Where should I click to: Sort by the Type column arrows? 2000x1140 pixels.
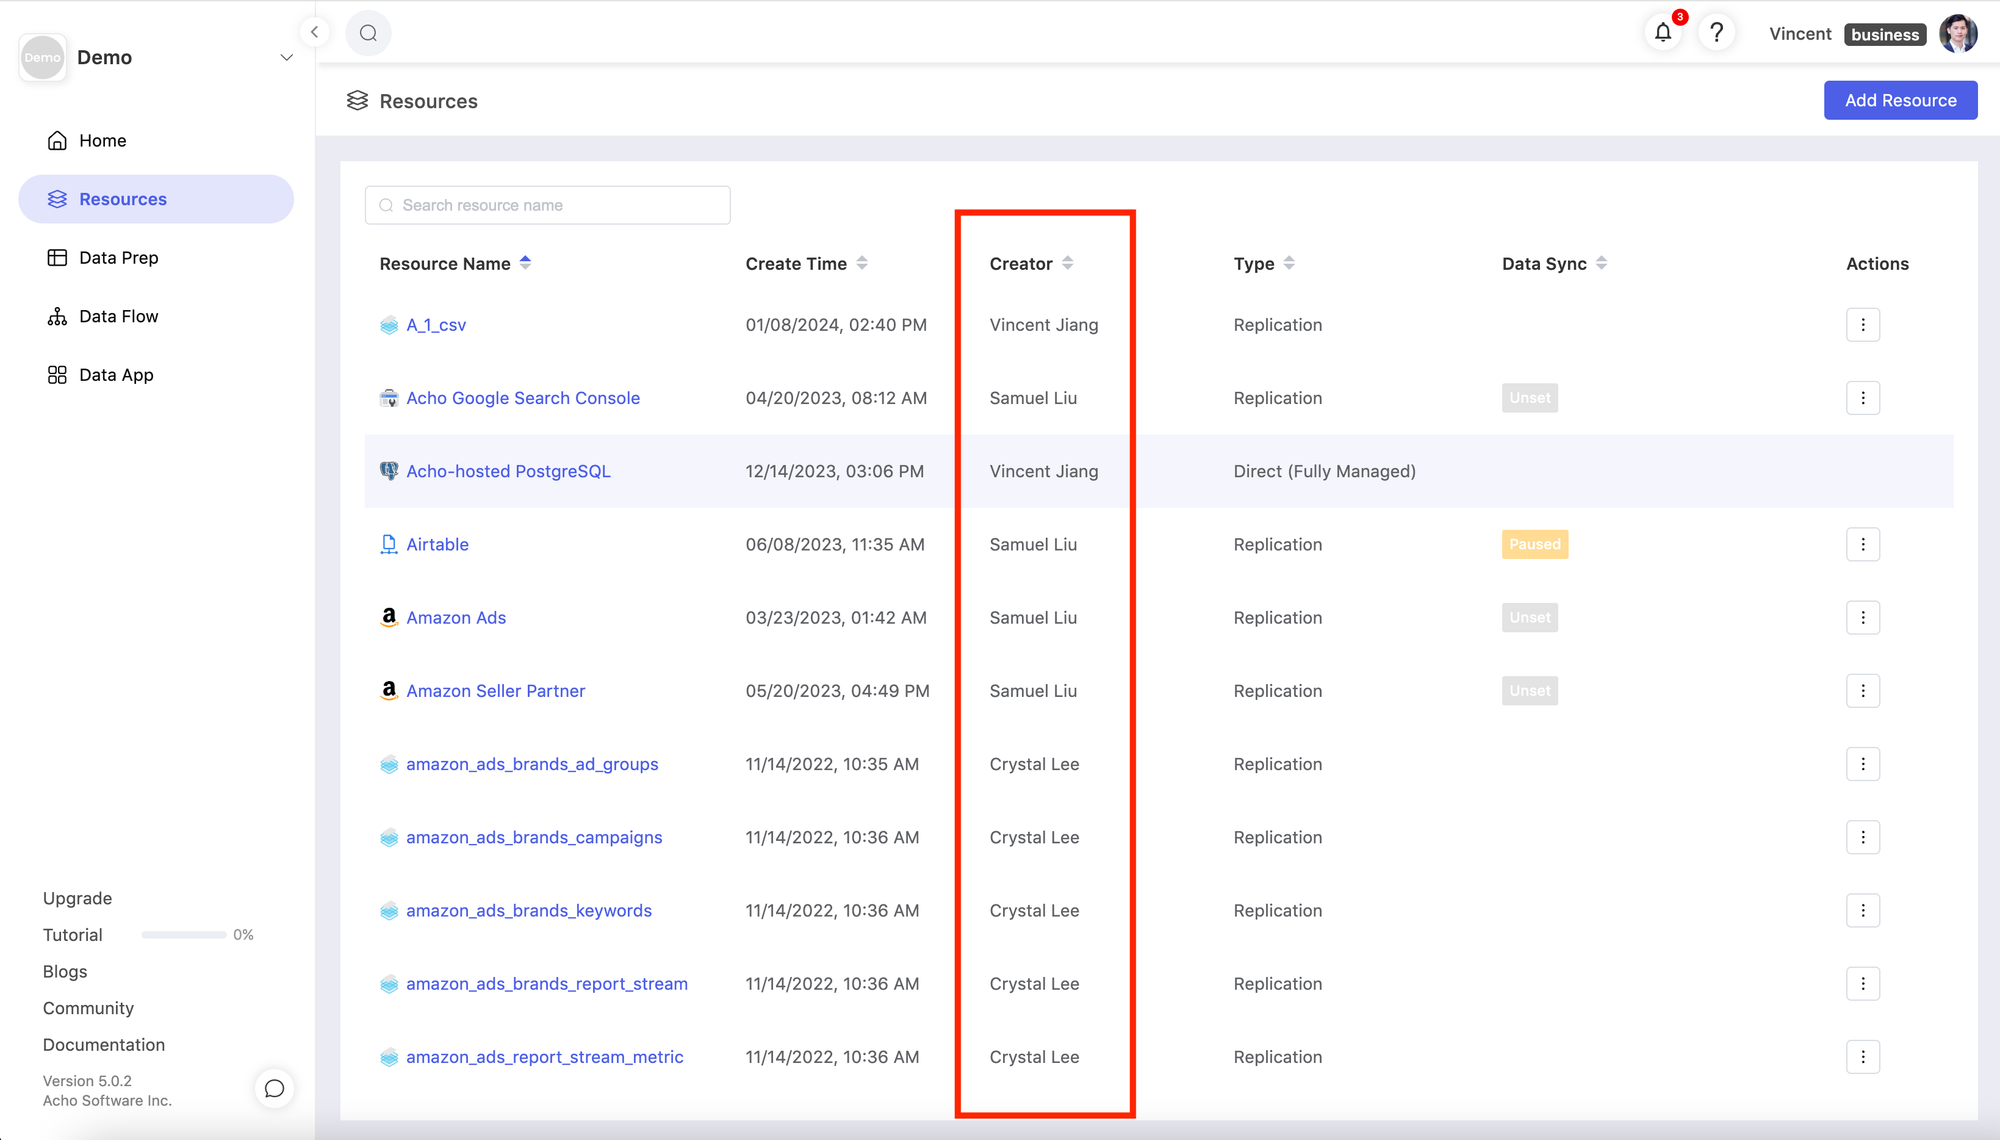(1289, 263)
